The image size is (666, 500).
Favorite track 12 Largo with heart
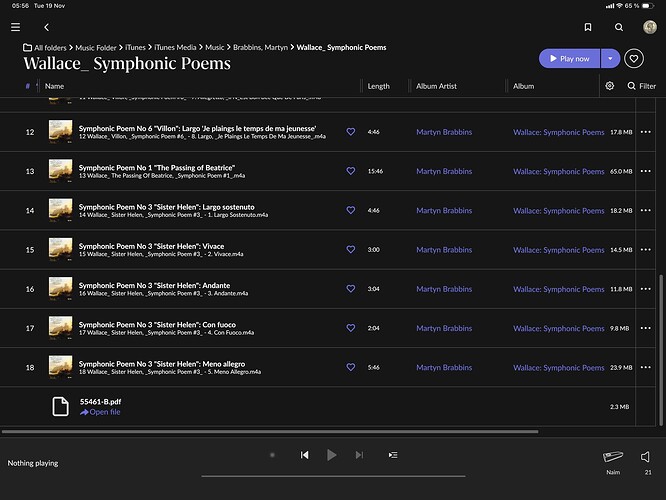pyautogui.click(x=350, y=132)
